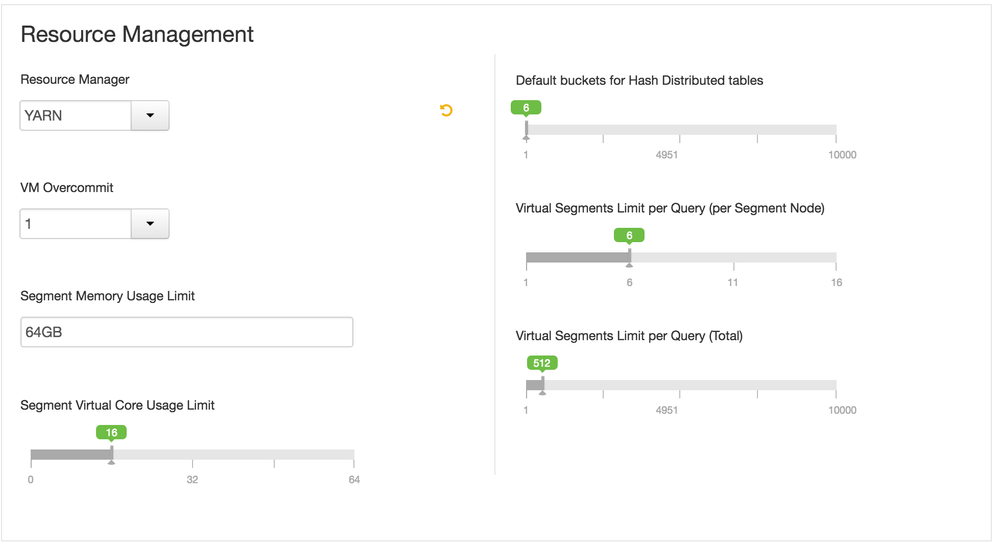Image resolution: width=999 pixels, height=544 pixels.
Task: Select the YARN combo box field
Action: (x=76, y=116)
